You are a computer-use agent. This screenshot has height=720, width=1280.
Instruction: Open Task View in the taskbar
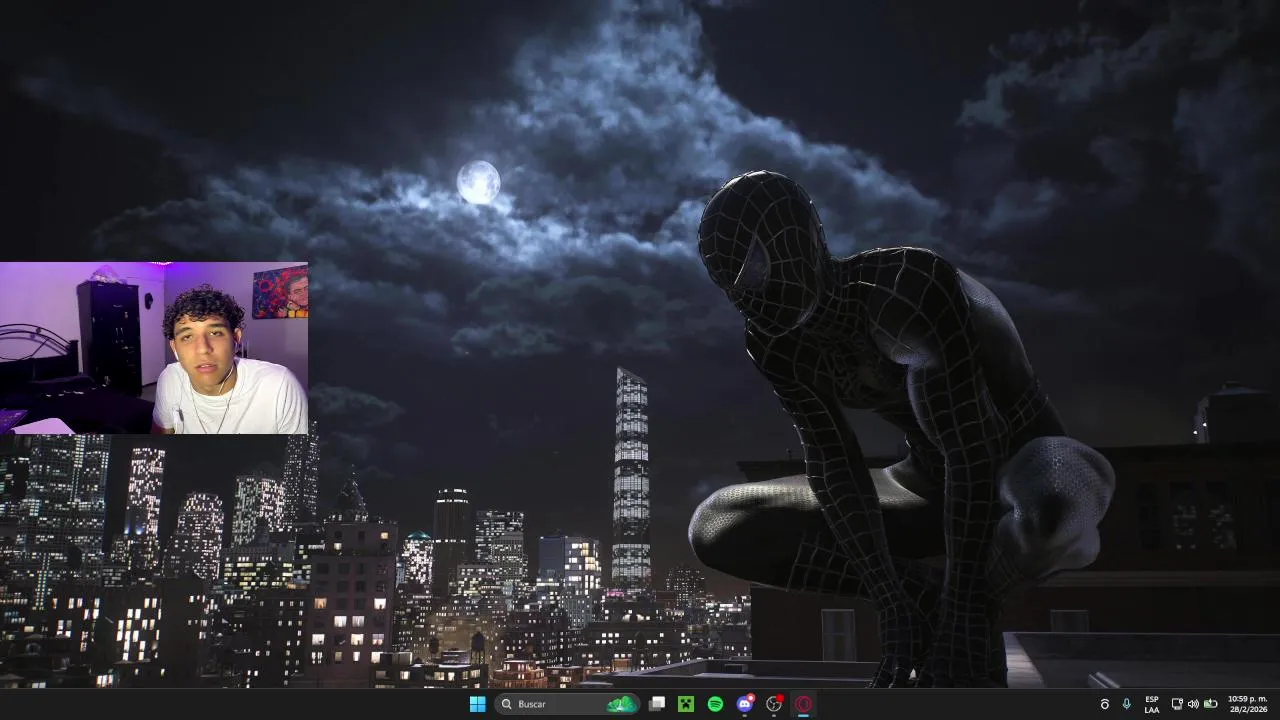[x=657, y=704]
